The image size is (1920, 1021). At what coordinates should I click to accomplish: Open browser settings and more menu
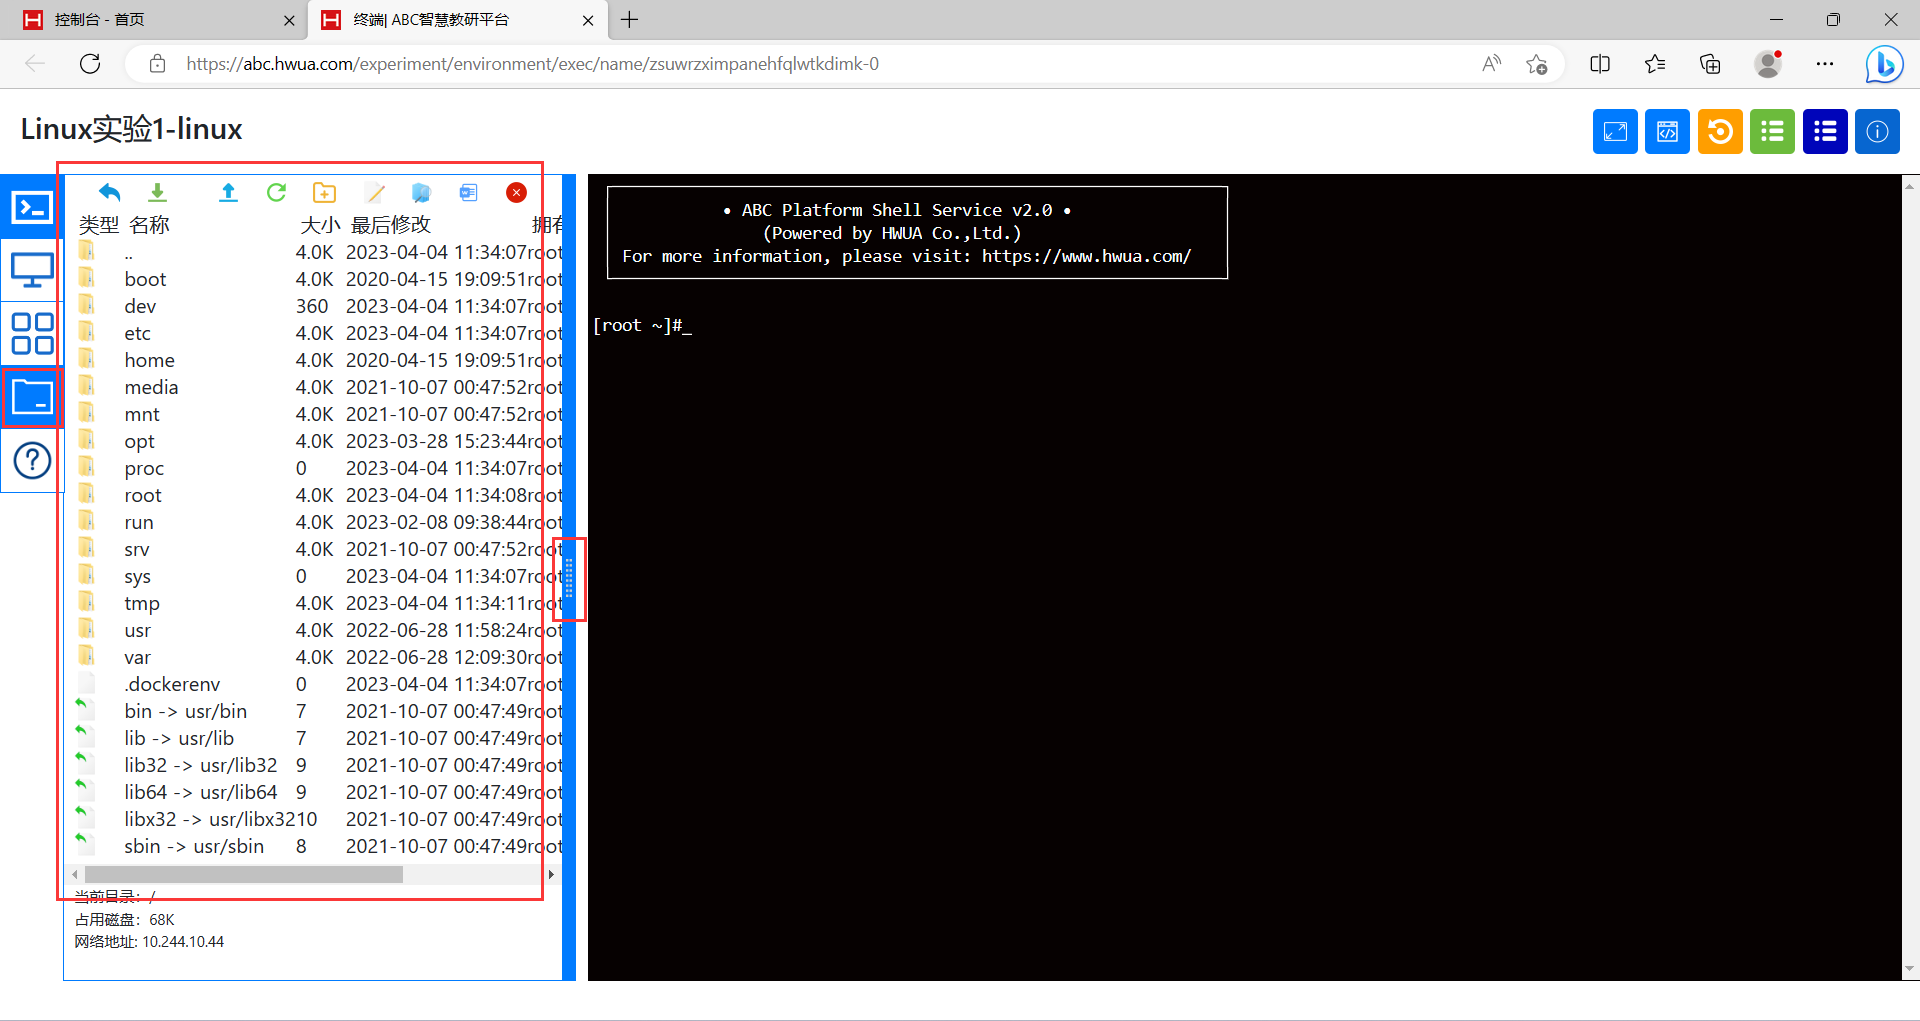[1825, 64]
